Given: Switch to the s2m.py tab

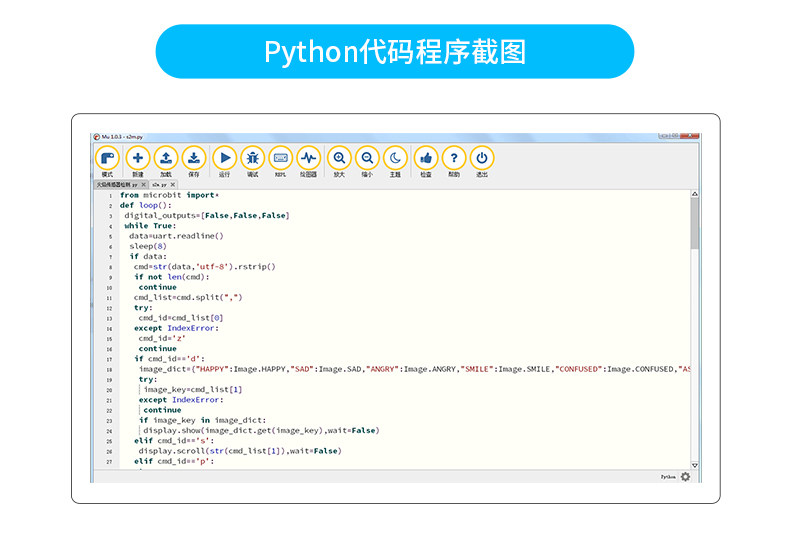Looking at the screenshot, I should (160, 185).
